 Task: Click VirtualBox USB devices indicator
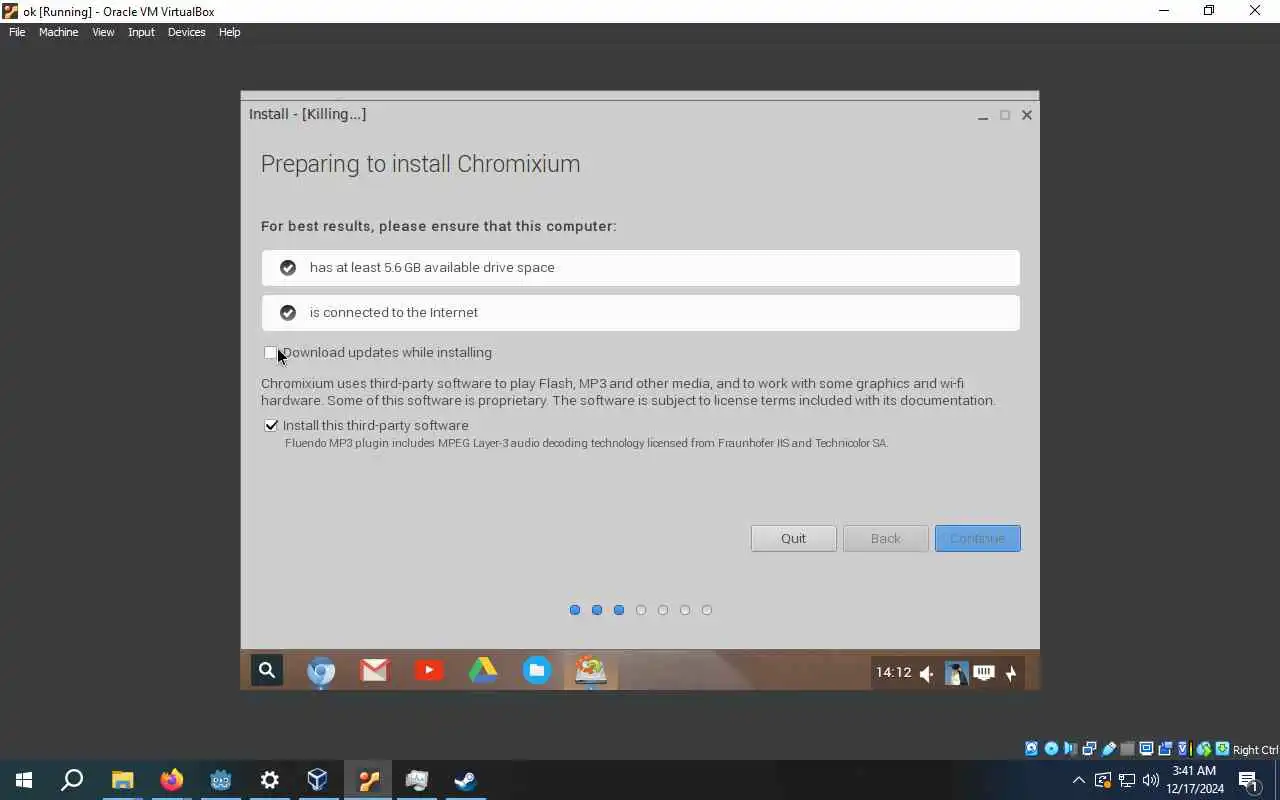point(1108,749)
